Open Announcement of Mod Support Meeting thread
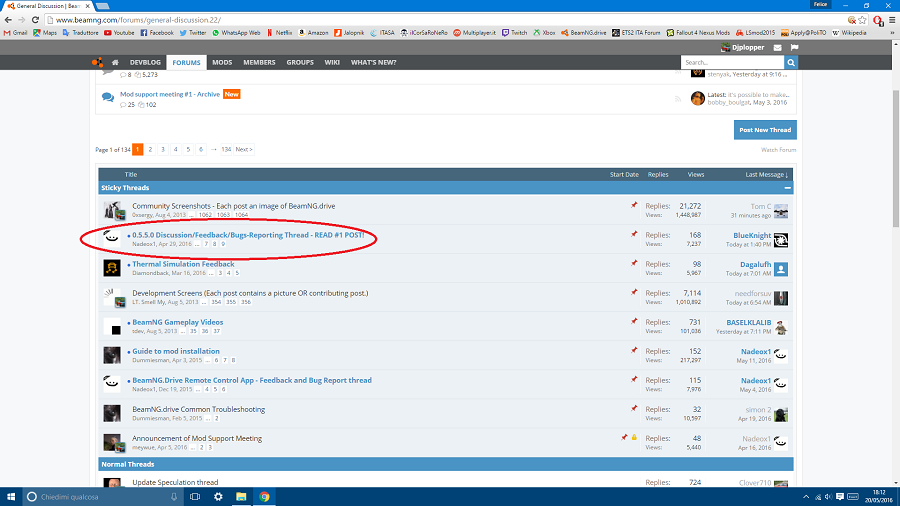The height and width of the screenshot is (506, 900). tap(197, 438)
